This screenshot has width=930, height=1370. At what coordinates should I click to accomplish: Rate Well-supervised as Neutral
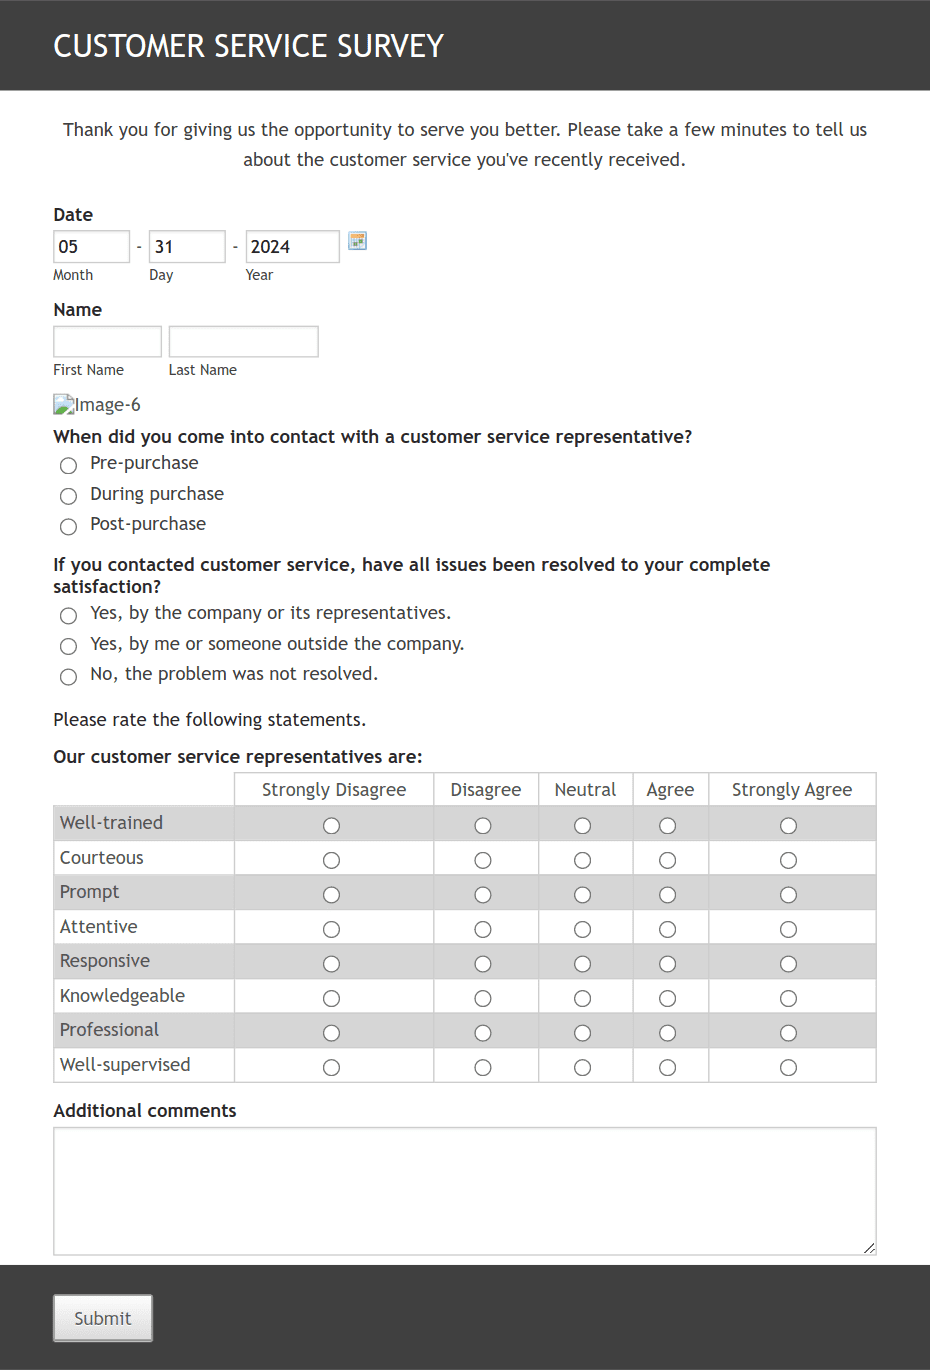[x=582, y=1067]
